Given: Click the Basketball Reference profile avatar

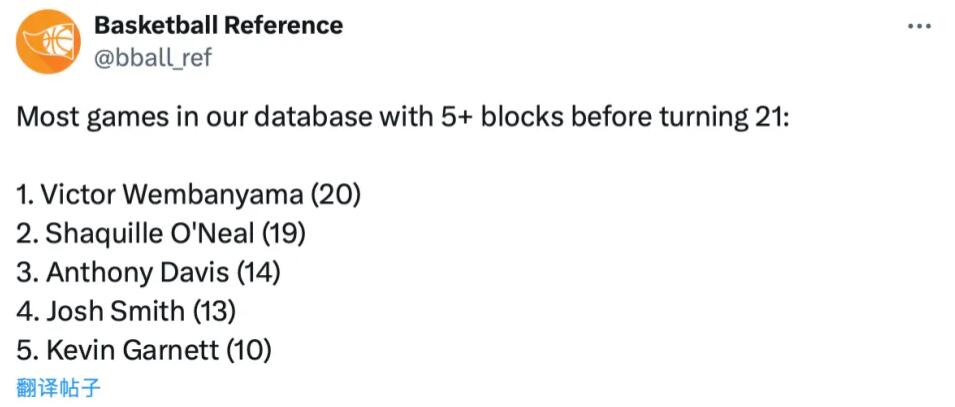Looking at the screenshot, I should [48, 41].
